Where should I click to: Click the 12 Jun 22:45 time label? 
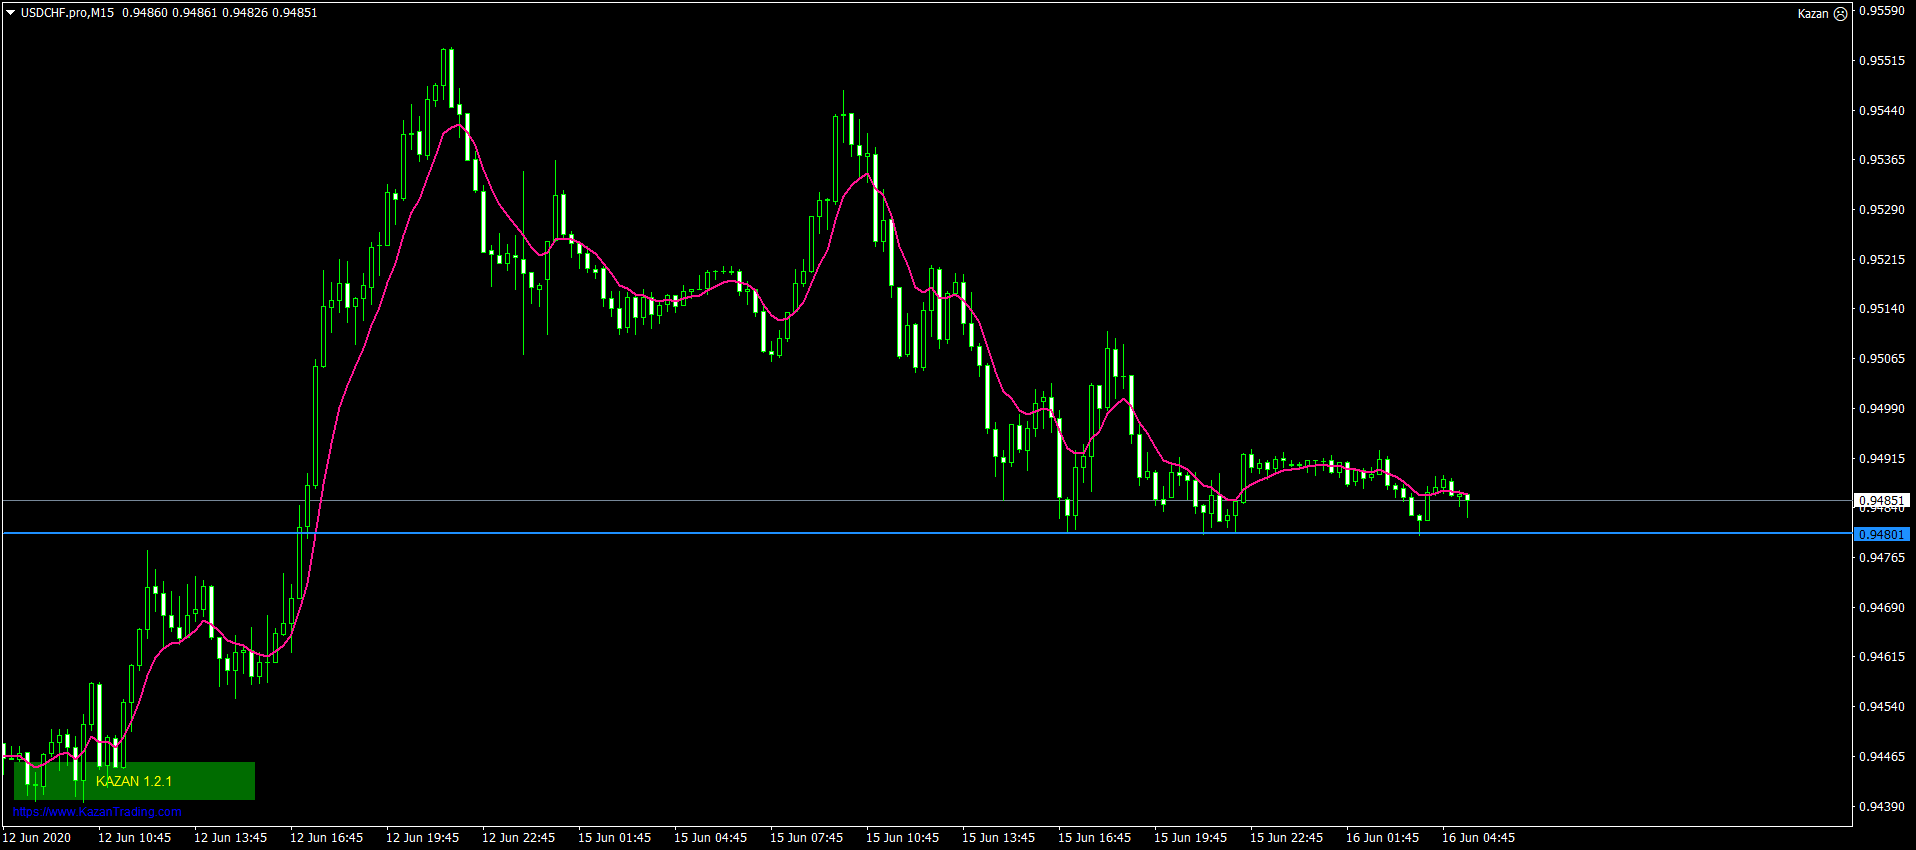pos(518,838)
